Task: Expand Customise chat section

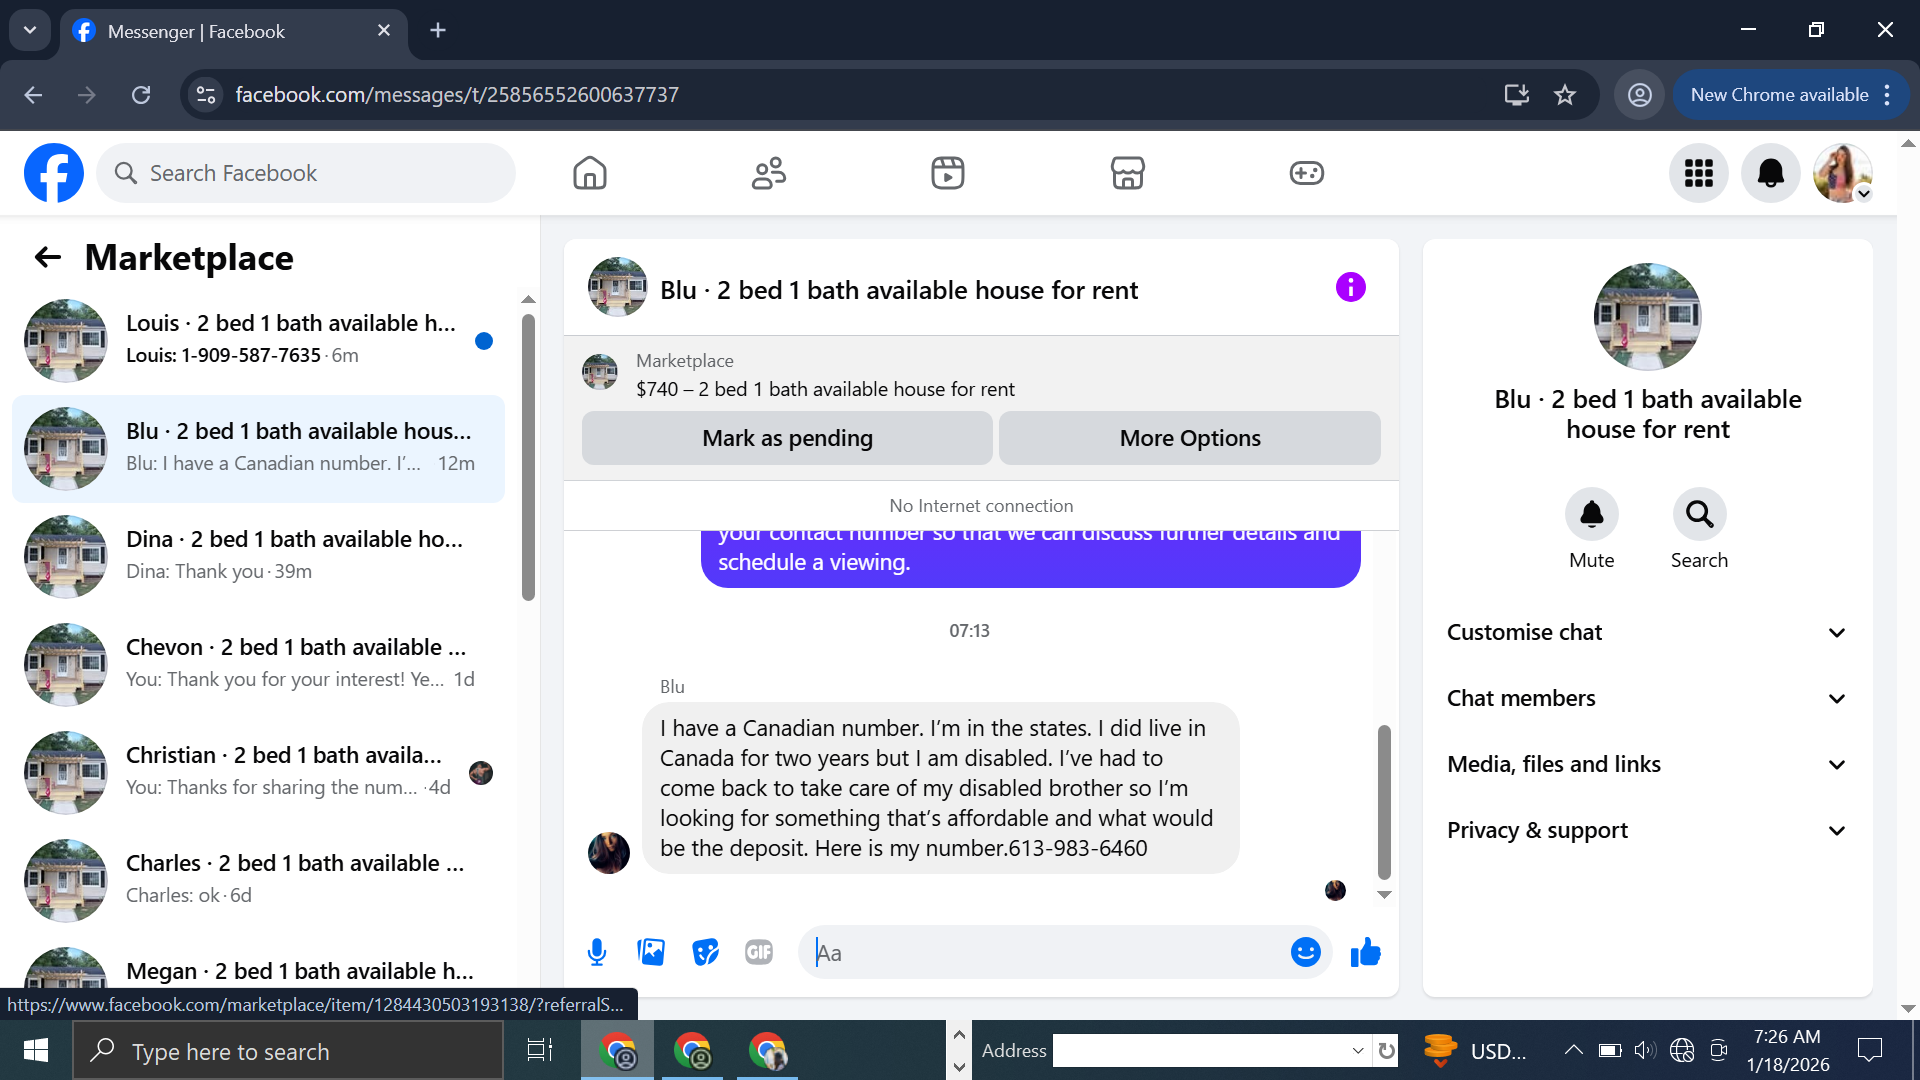Action: coord(1647,633)
